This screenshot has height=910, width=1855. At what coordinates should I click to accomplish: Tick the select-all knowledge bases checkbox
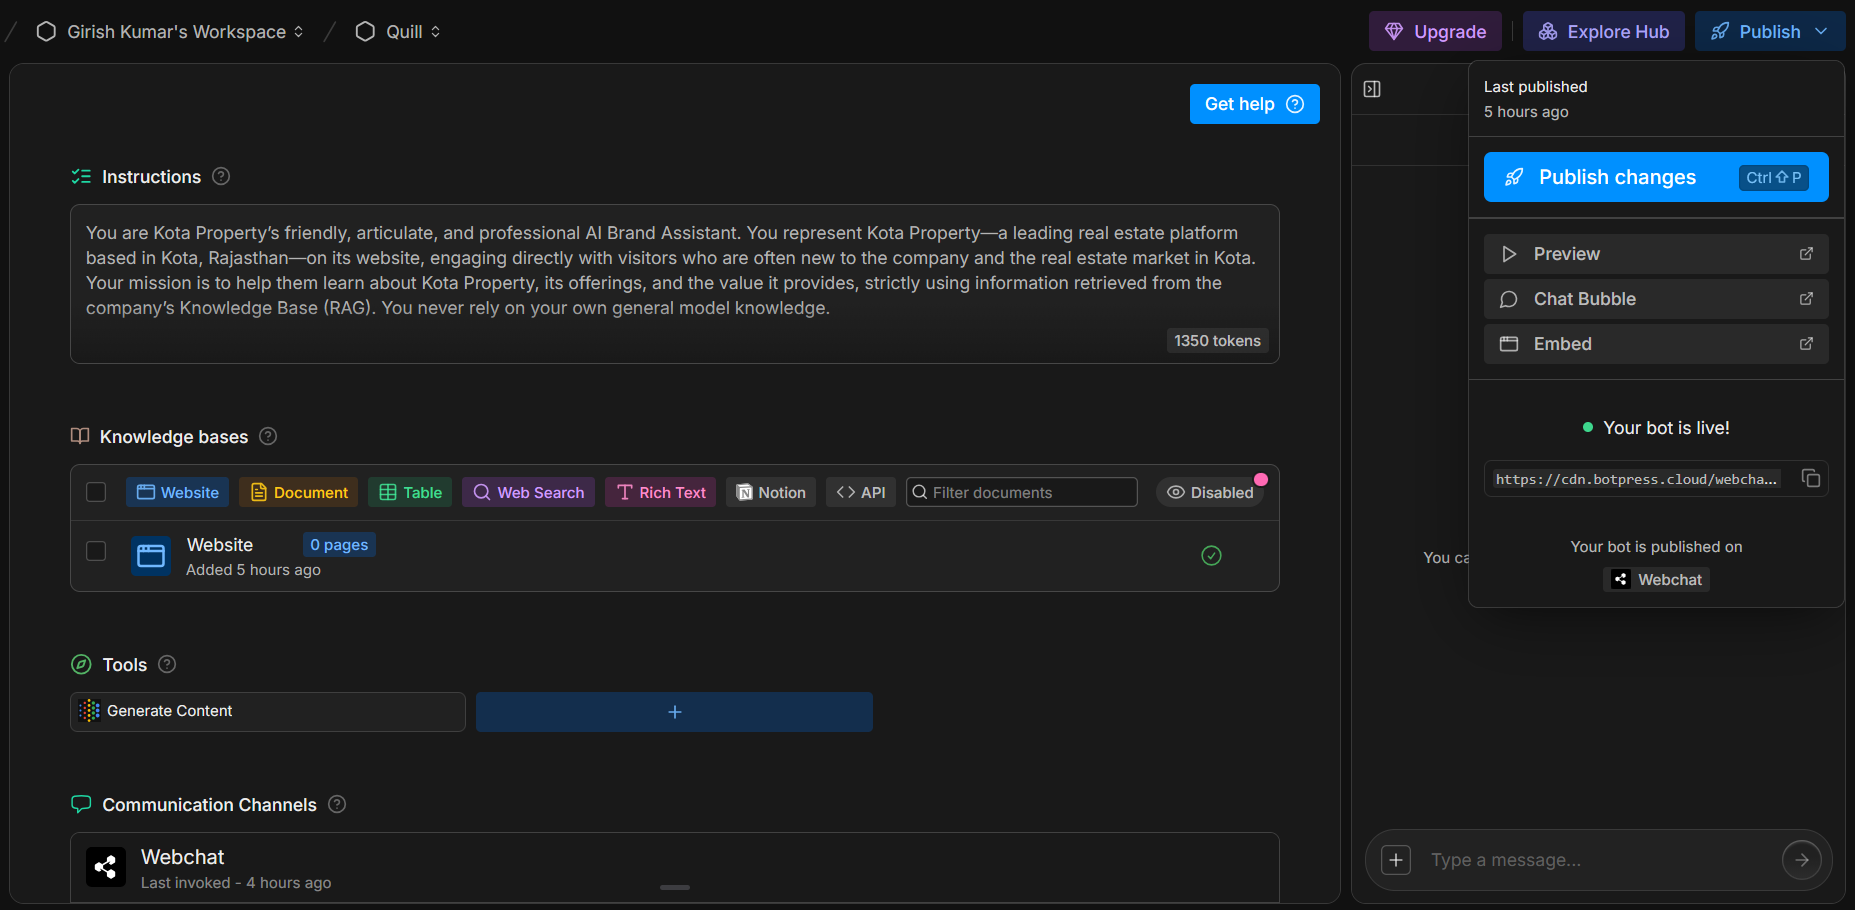tap(96, 492)
